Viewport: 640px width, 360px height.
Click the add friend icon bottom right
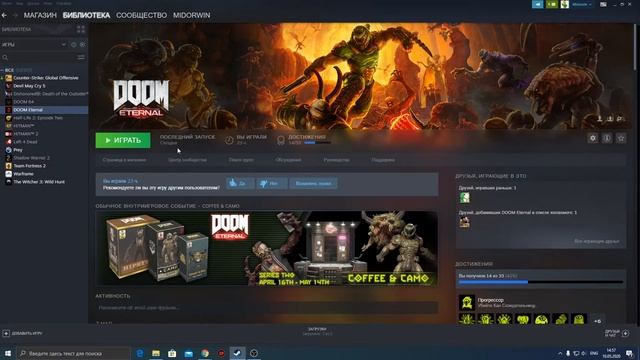(x=625, y=333)
